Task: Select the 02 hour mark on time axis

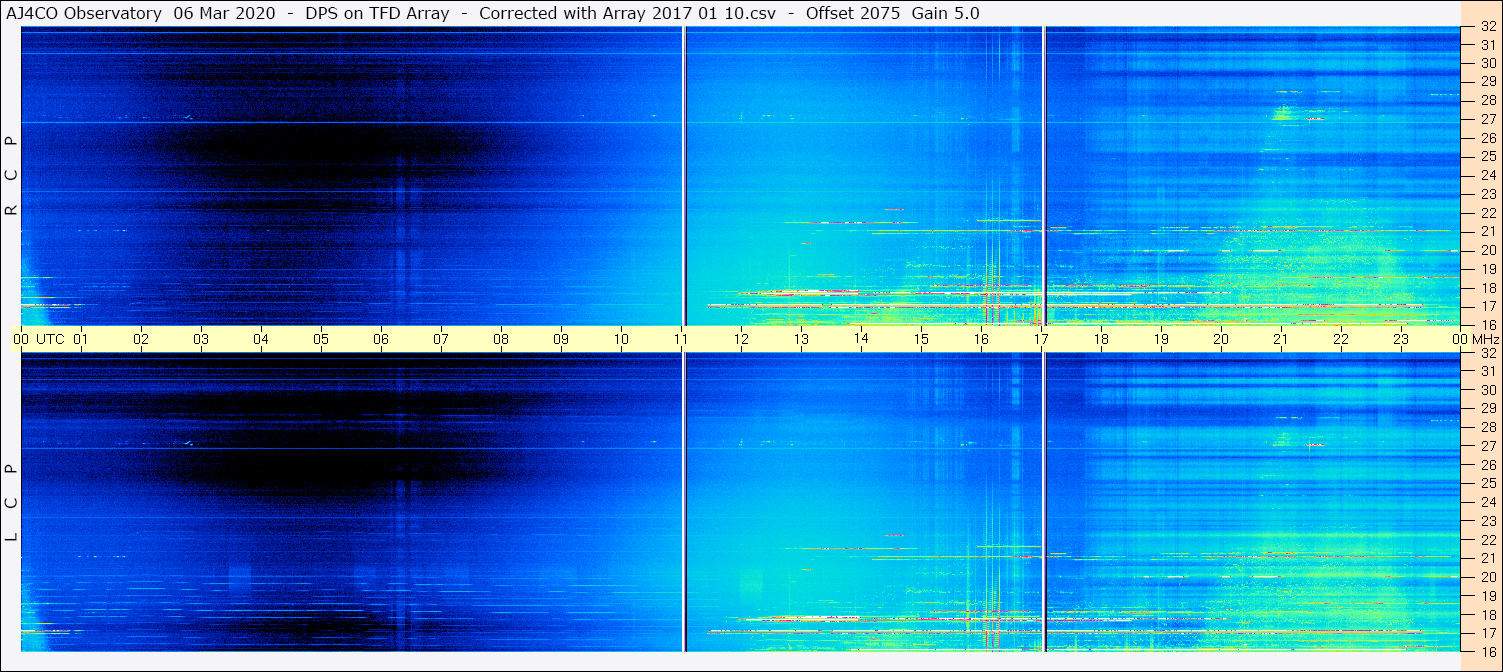Action: point(141,339)
